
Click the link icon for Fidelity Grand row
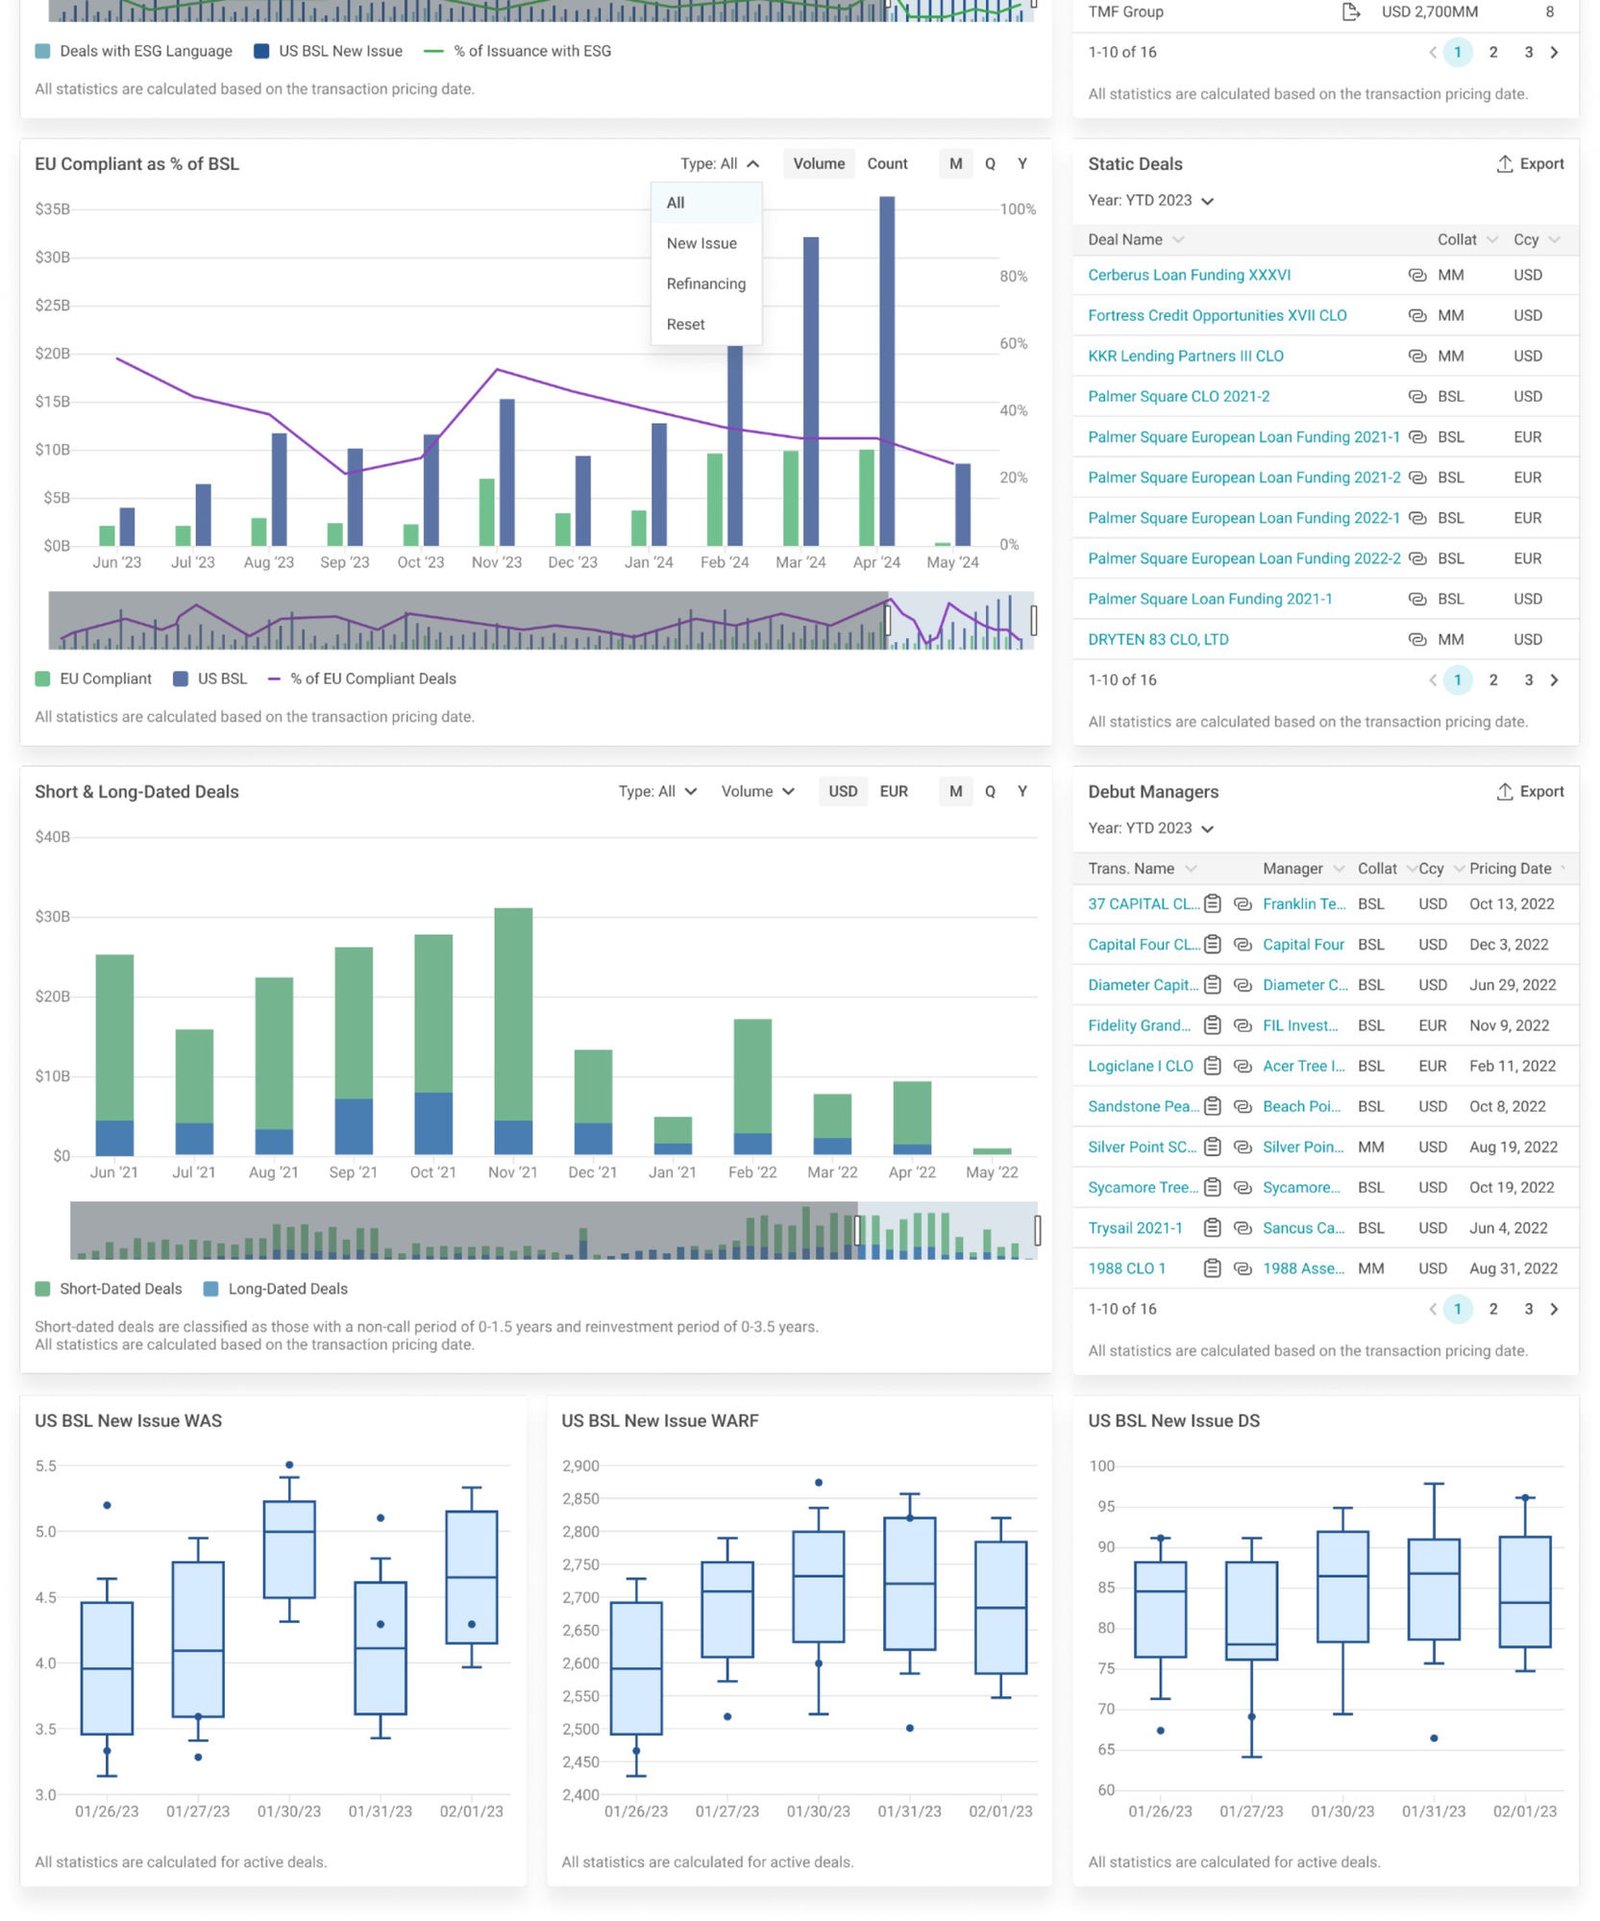click(x=1243, y=1026)
